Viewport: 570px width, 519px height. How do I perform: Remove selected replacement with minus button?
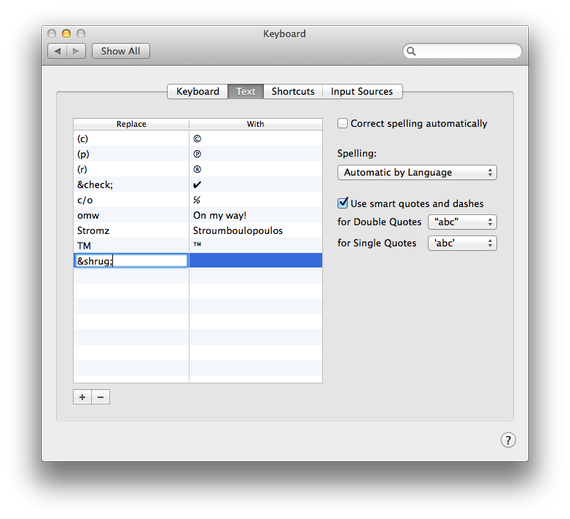click(x=101, y=397)
